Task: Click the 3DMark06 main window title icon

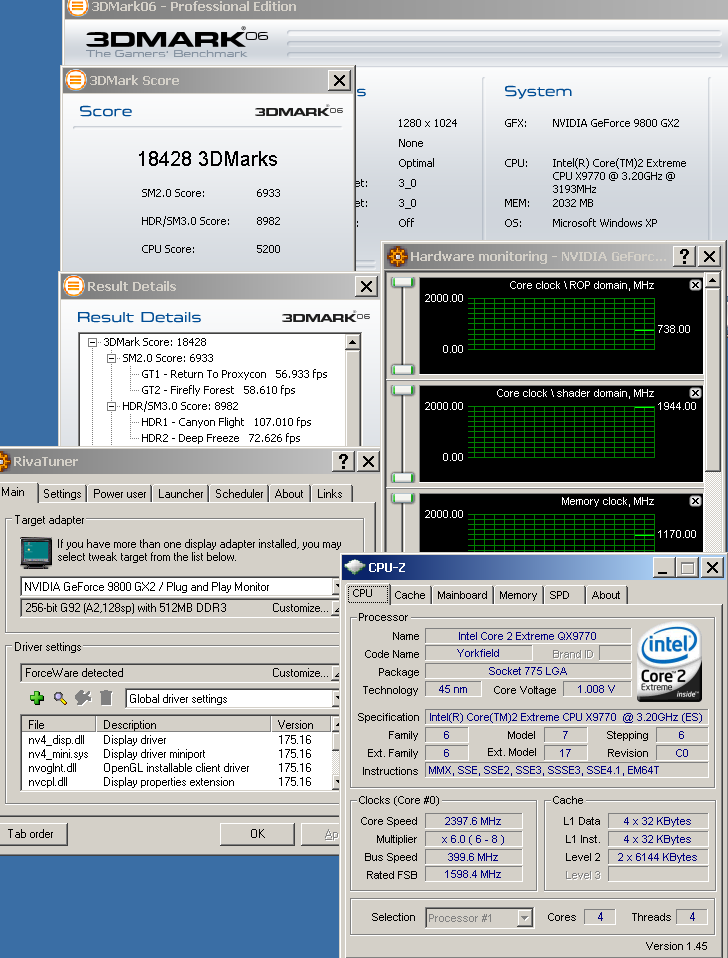Action: (77, 7)
